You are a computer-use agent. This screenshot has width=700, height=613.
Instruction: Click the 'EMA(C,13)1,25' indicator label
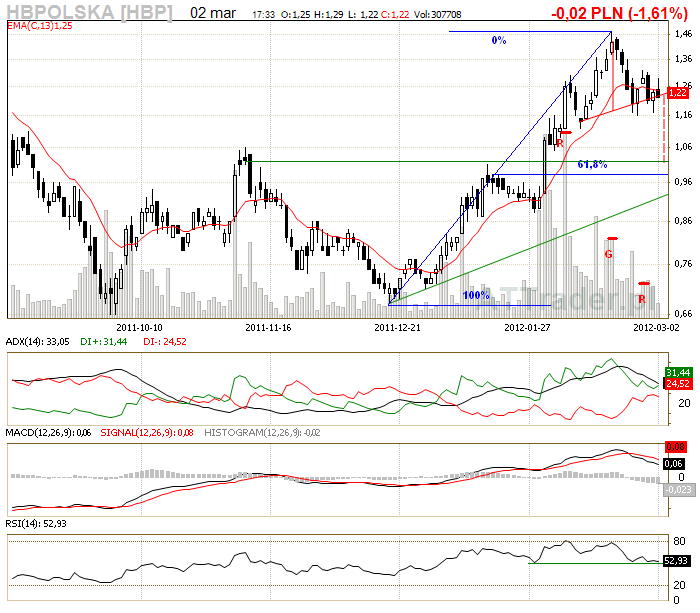tap(40, 26)
